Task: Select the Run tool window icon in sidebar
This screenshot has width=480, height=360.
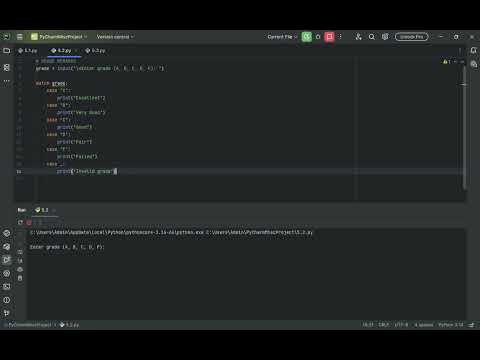Action: pyautogui.click(x=6, y=260)
